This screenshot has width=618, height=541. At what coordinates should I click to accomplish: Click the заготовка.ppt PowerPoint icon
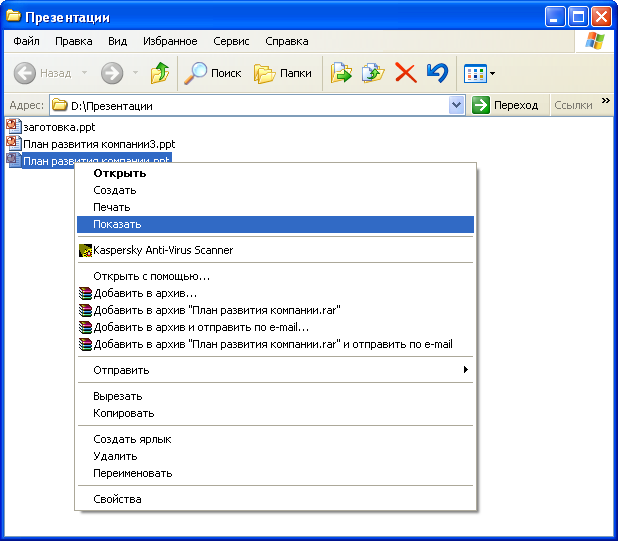(x=14, y=126)
